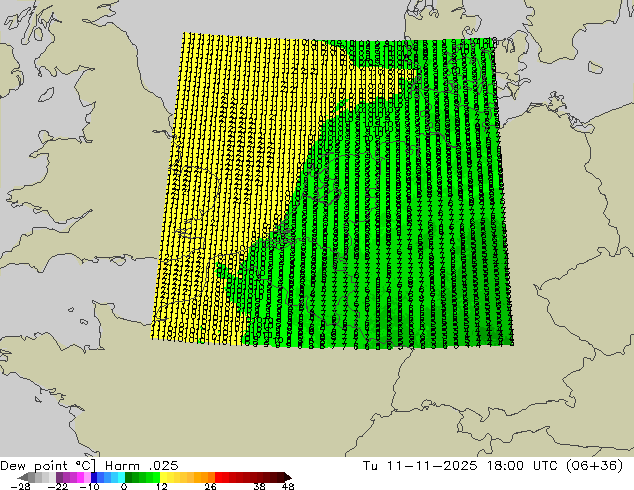Click the gray left arrow of legend bar
The image size is (634, 490).
[x=23, y=477]
